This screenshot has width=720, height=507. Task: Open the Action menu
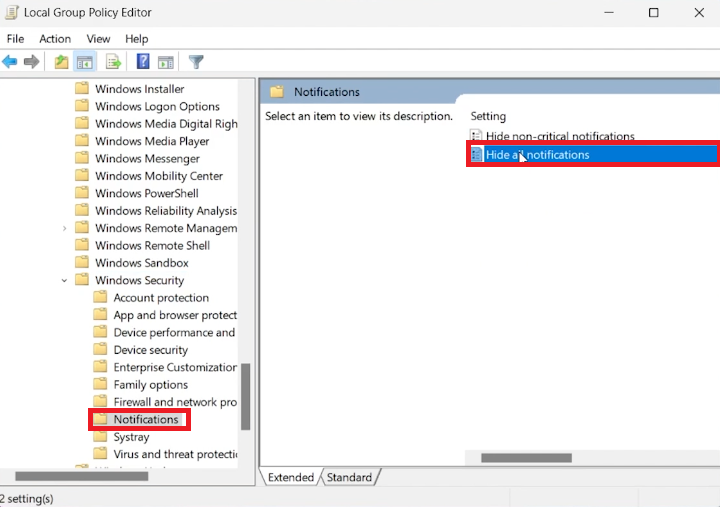tap(55, 39)
